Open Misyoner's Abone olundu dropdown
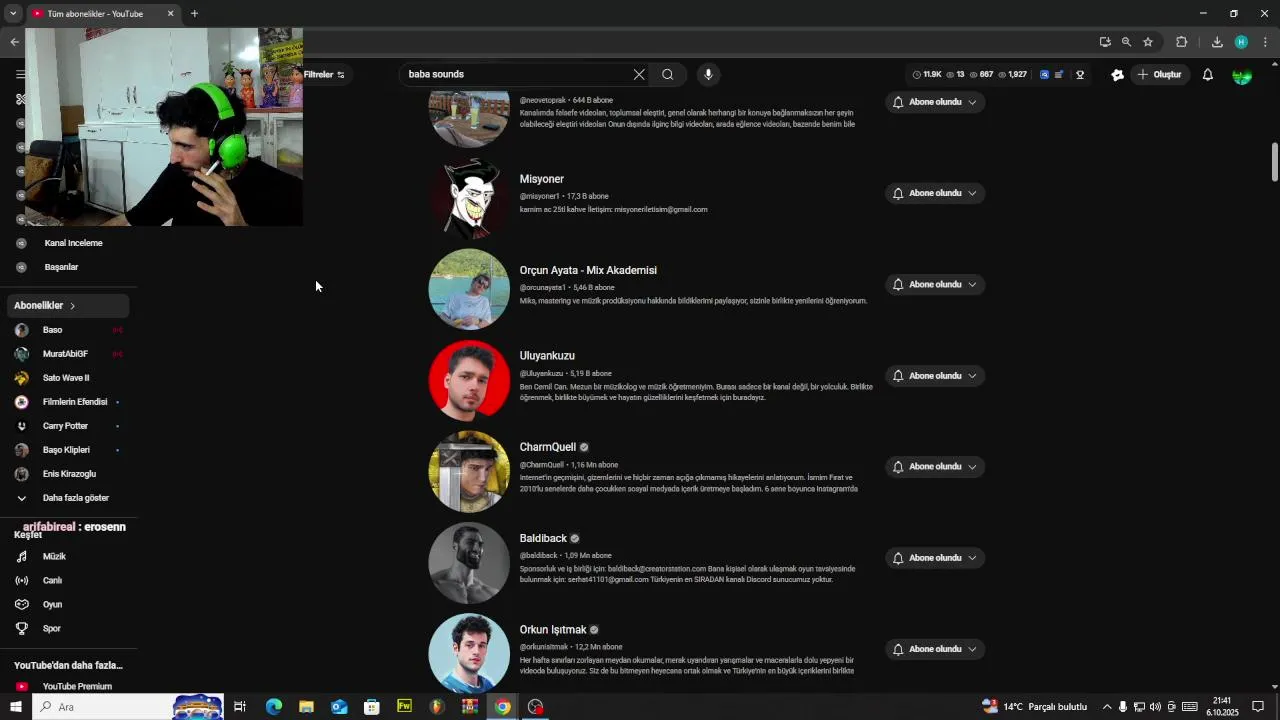The width and height of the screenshot is (1280, 720). click(935, 193)
